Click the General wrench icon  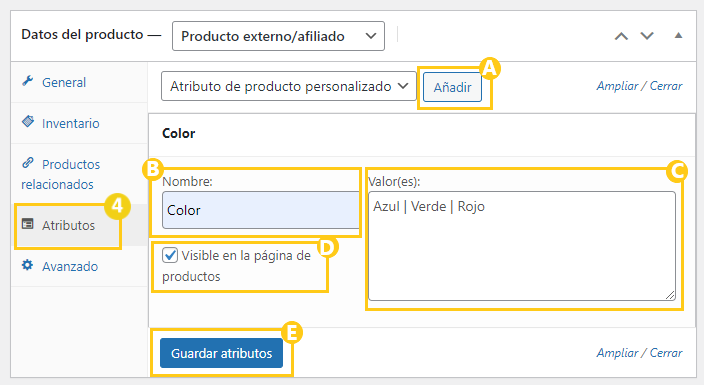(x=28, y=81)
